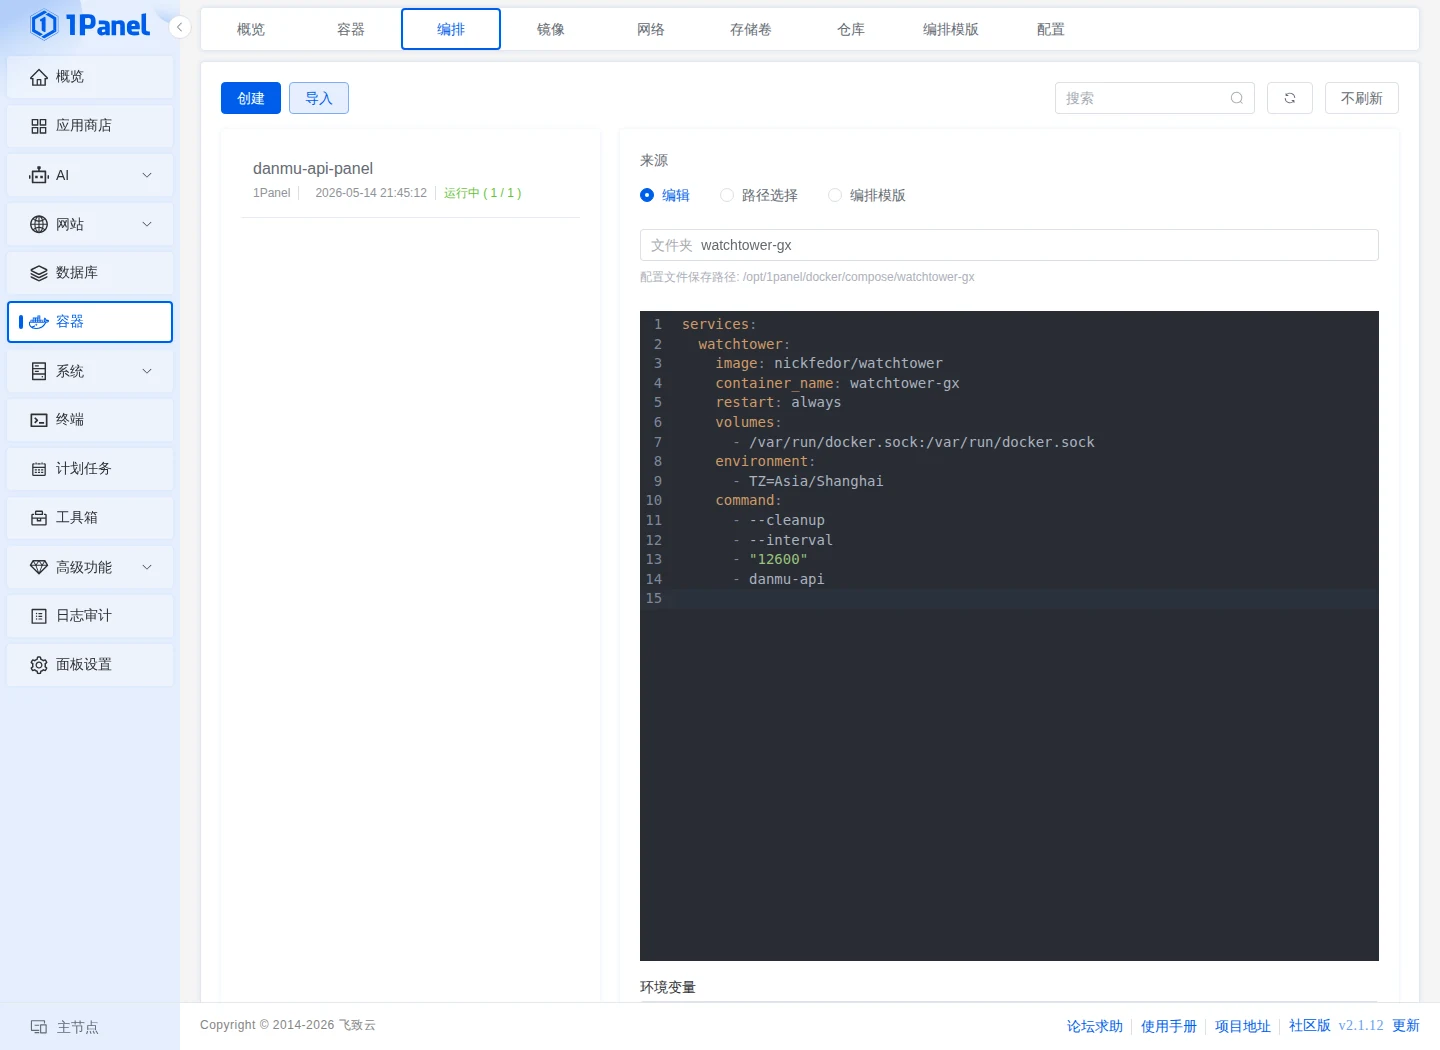Click the gear icon for 面板设置
The width and height of the screenshot is (1440, 1050).
click(x=39, y=665)
